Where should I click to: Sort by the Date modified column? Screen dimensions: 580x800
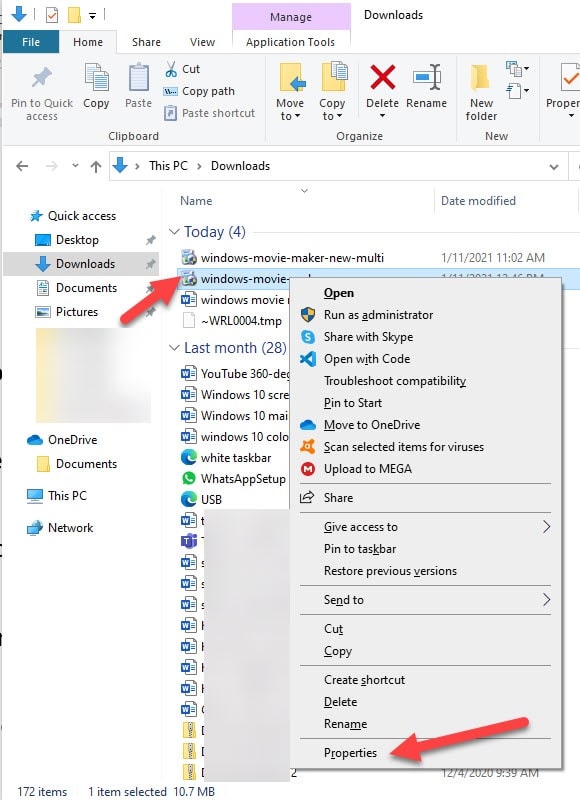(x=478, y=201)
